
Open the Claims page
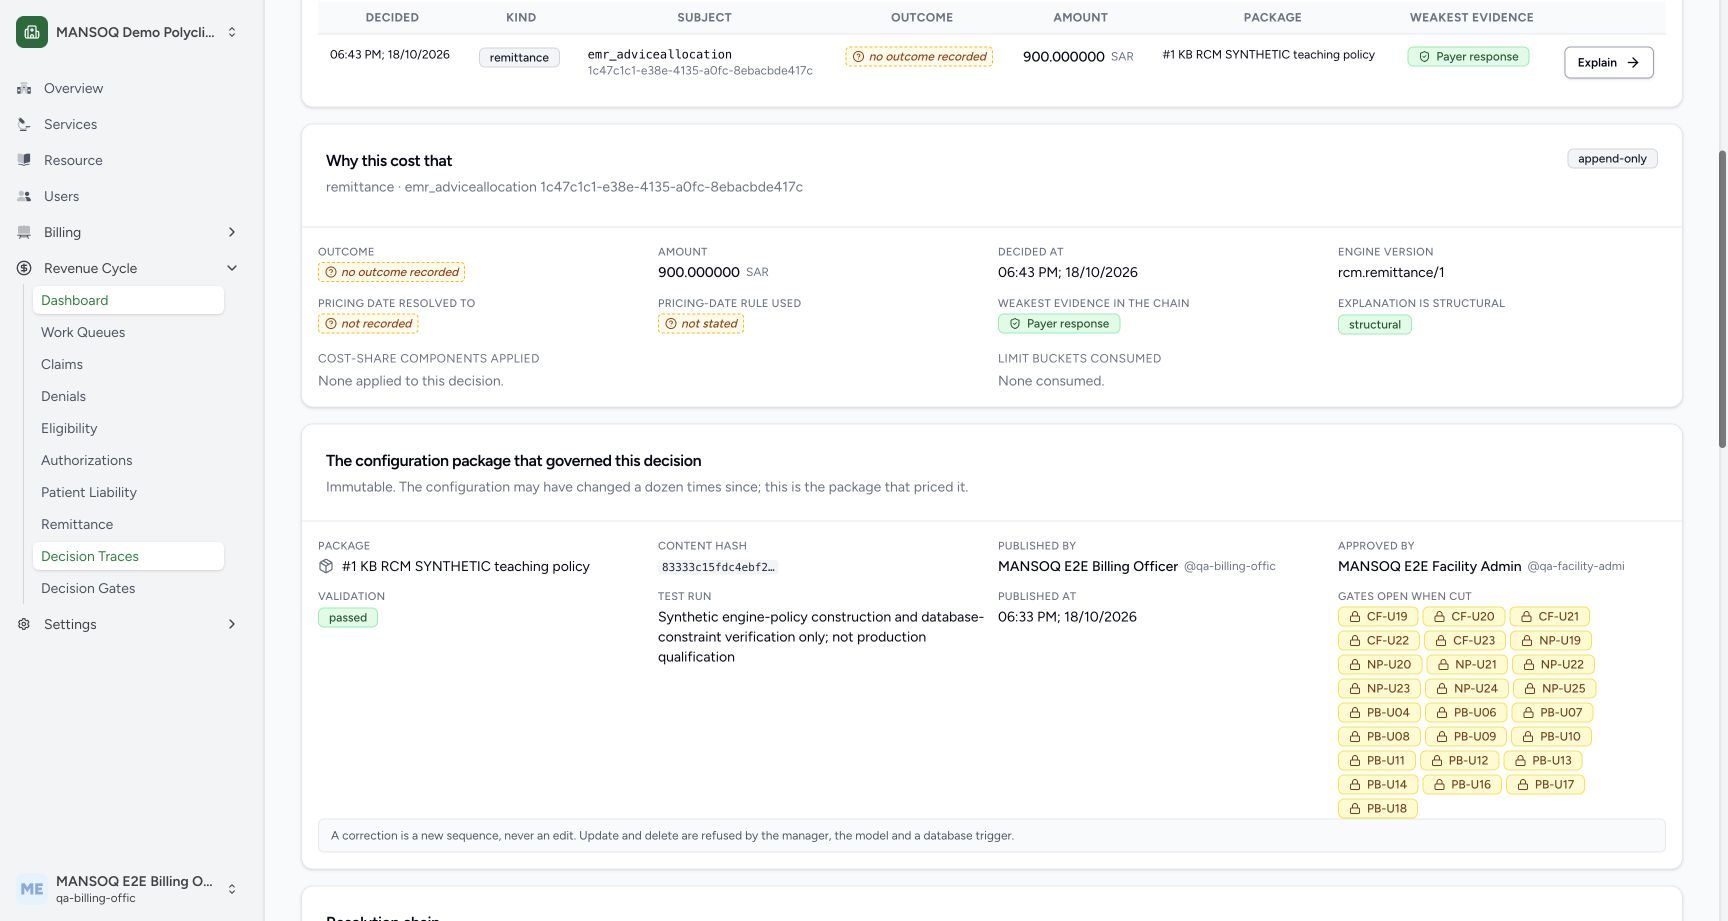128,364
